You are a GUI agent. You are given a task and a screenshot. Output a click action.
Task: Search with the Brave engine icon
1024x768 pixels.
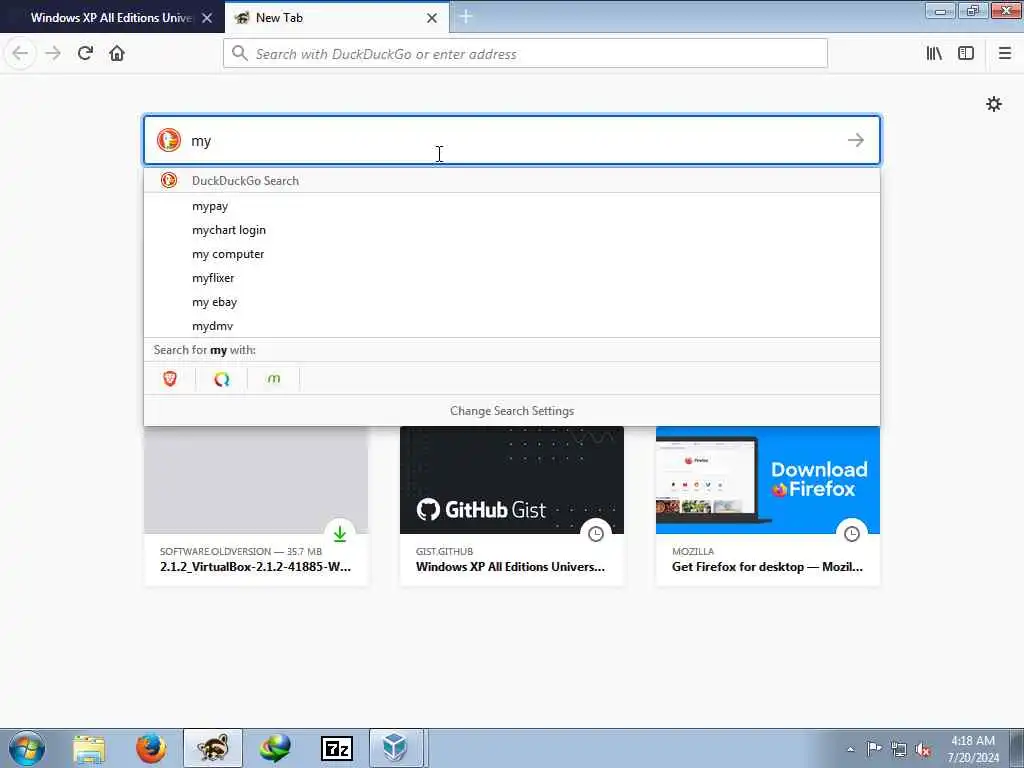[170, 379]
